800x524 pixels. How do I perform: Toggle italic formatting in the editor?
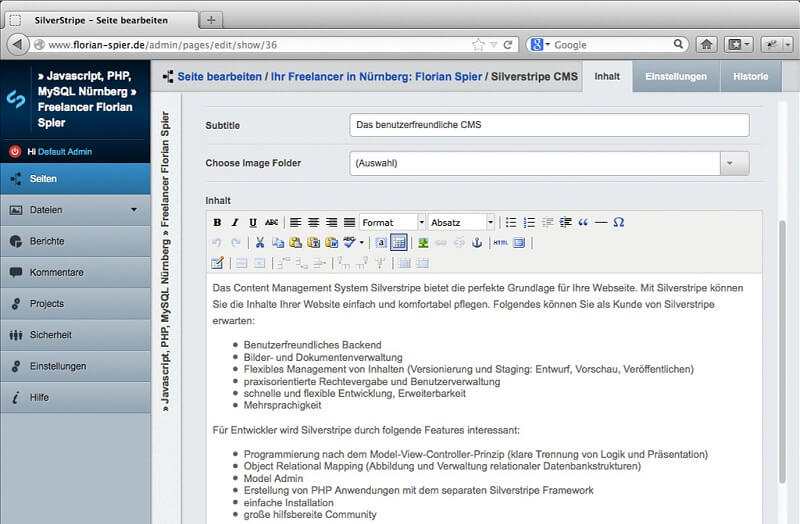(x=235, y=222)
